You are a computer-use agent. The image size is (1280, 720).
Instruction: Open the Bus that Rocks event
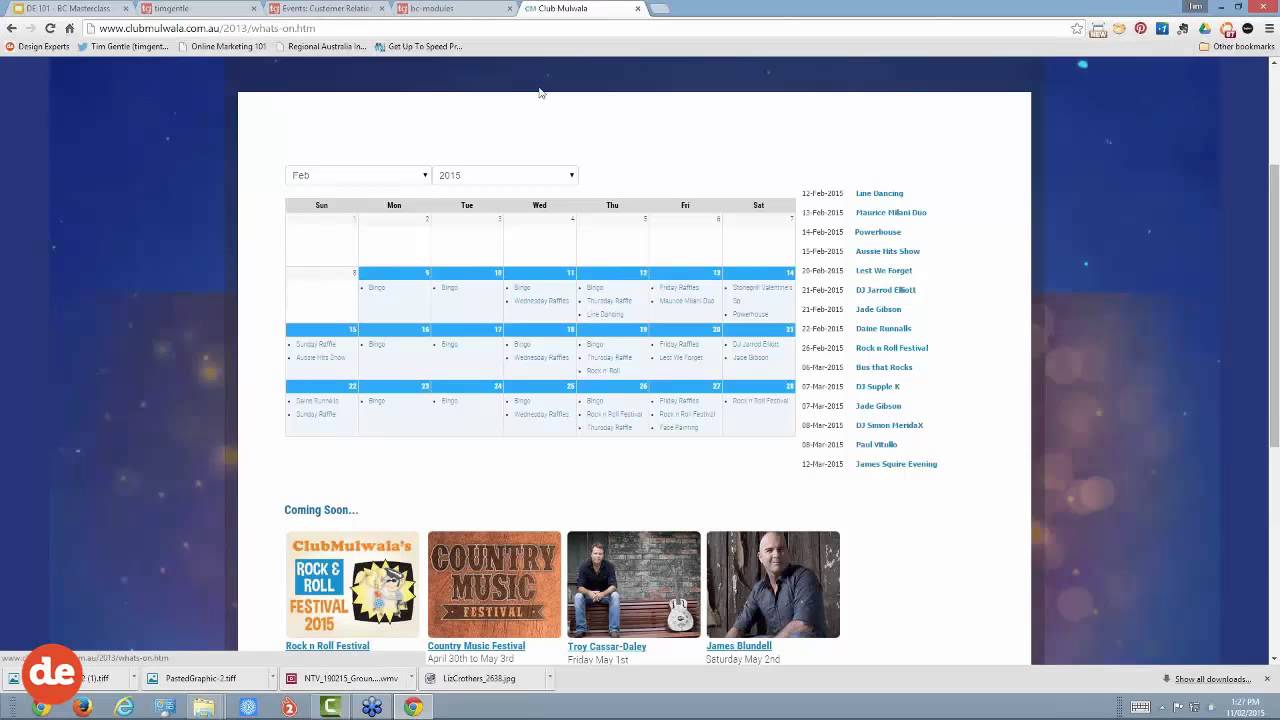tap(884, 367)
